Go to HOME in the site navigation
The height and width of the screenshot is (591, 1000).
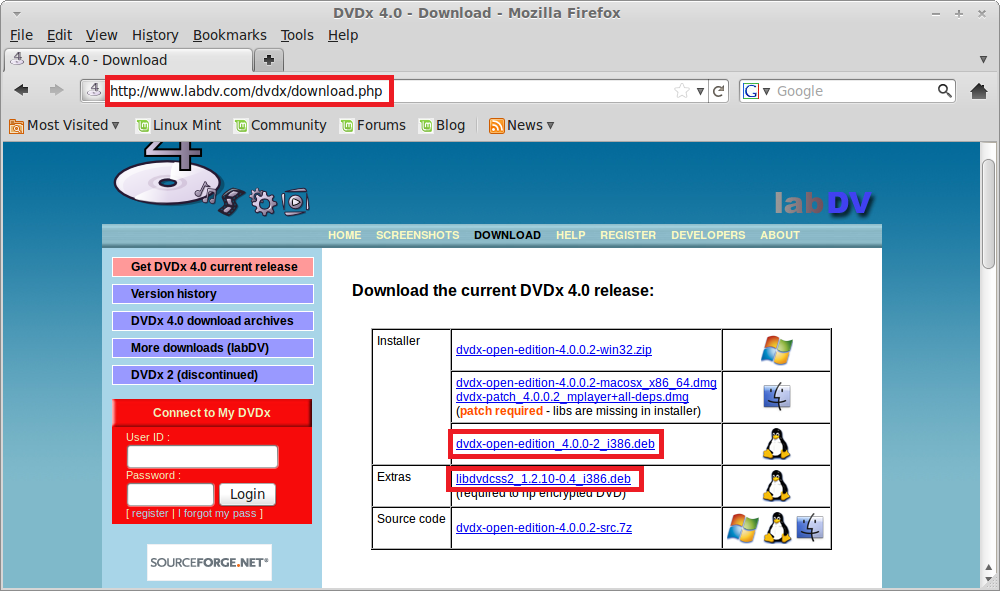344,235
